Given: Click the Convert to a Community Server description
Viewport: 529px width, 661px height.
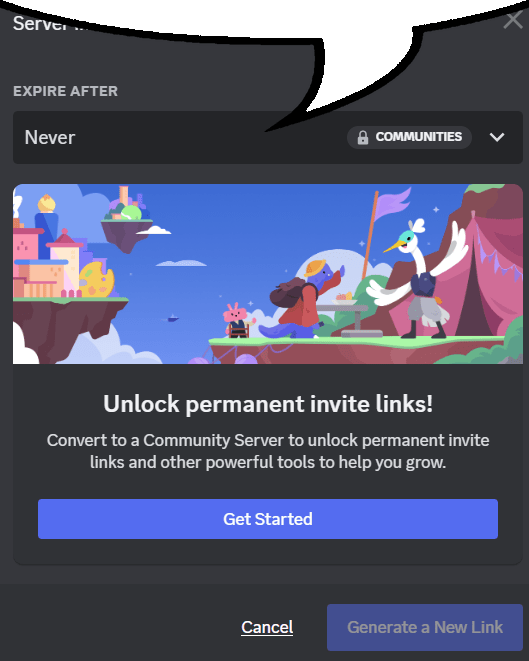Looking at the screenshot, I should 268,451.
